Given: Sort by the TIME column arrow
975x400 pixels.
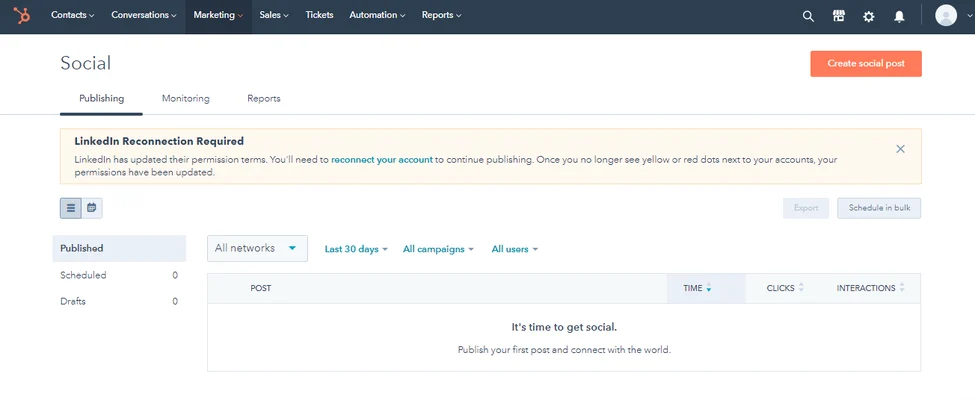Looking at the screenshot, I should [709, 289].
